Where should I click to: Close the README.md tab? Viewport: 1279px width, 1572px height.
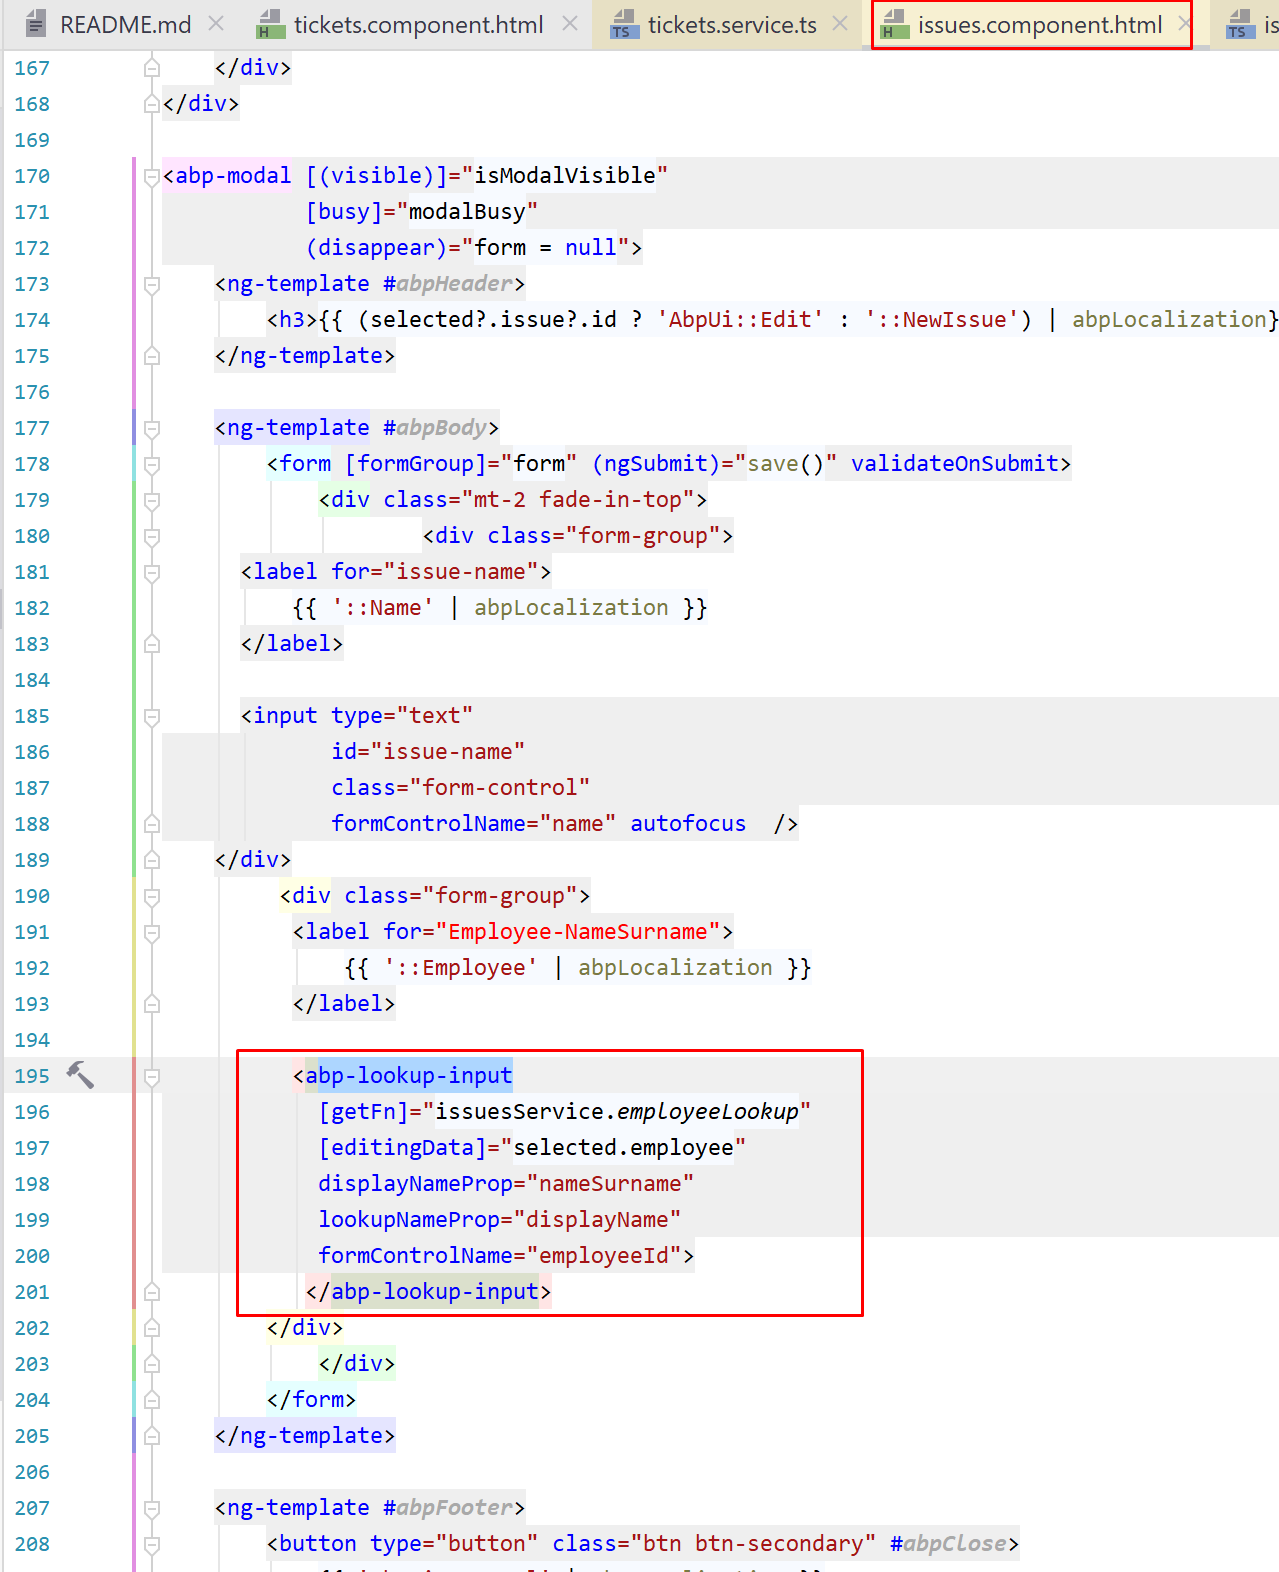point(216,23)
